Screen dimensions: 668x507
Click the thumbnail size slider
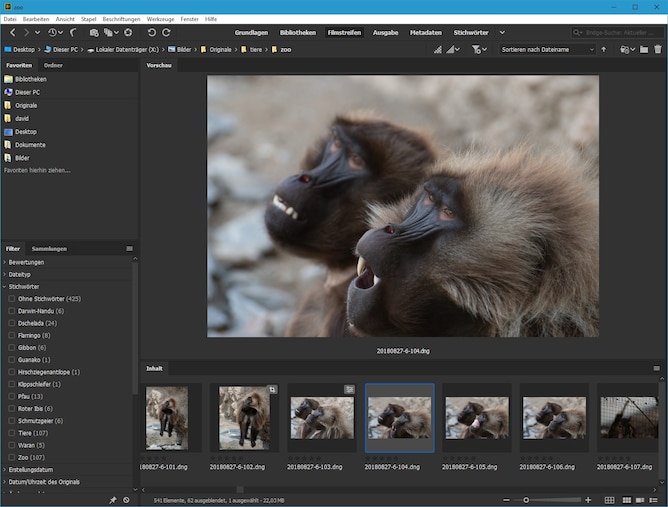pos(528,499)
